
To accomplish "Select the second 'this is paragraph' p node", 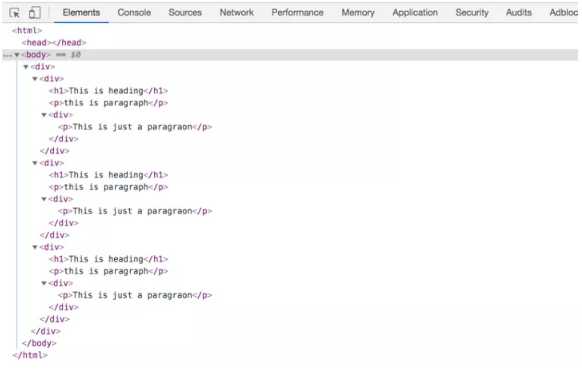I will click(x=108, y=187).
